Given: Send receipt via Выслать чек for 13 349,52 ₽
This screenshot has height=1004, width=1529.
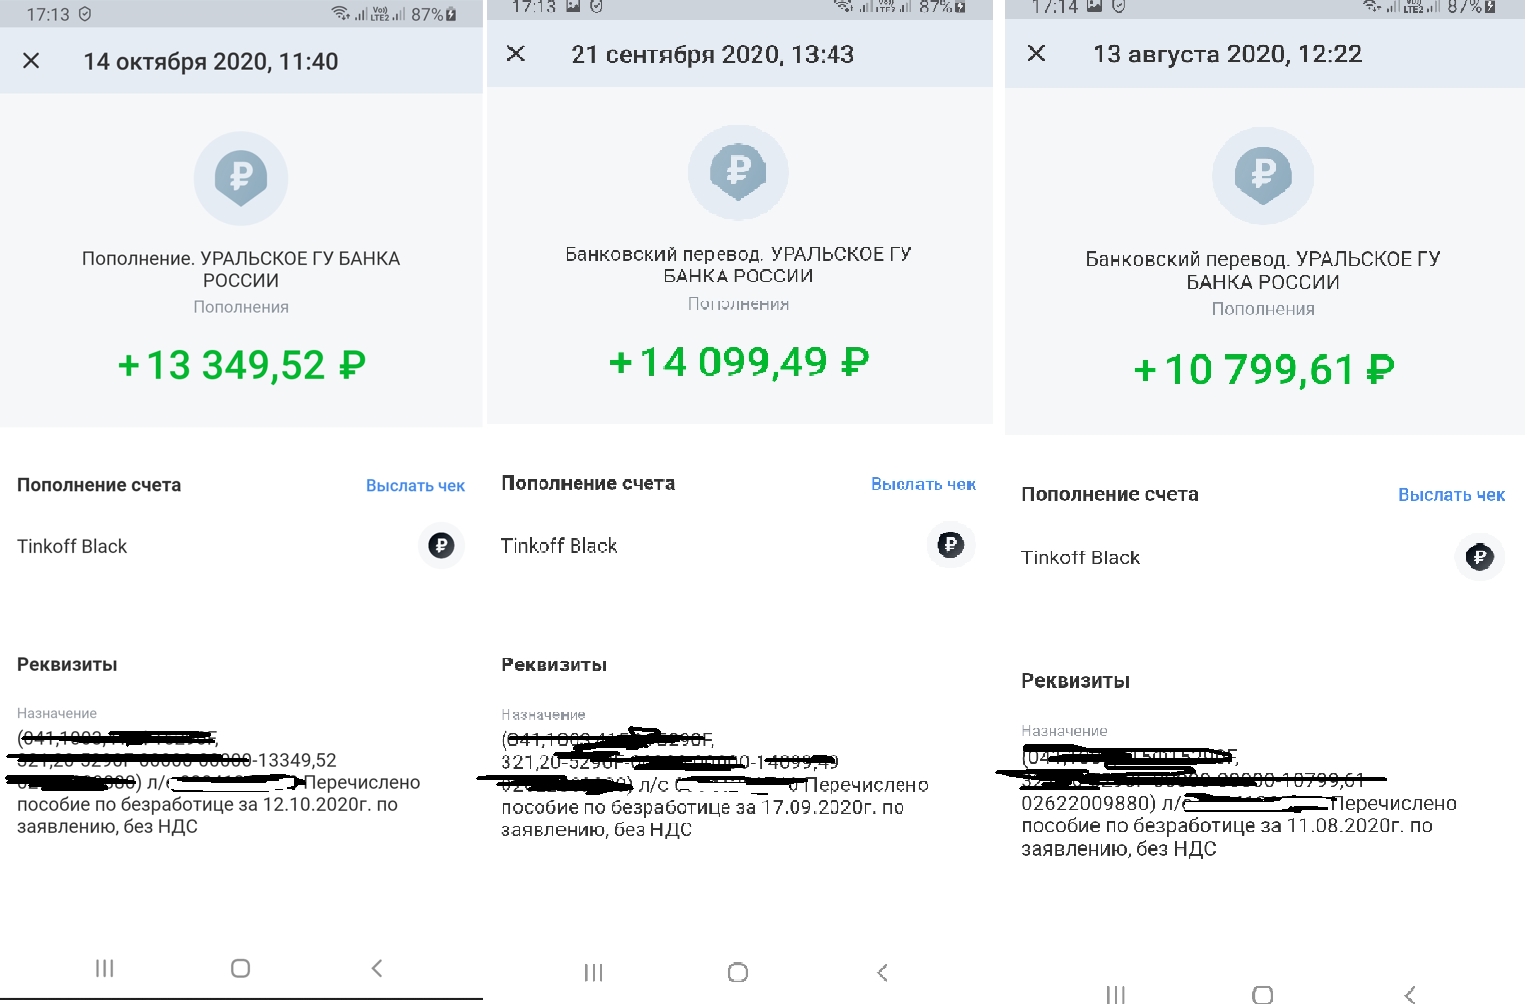Looking at the screenshot, I should 415,486.
